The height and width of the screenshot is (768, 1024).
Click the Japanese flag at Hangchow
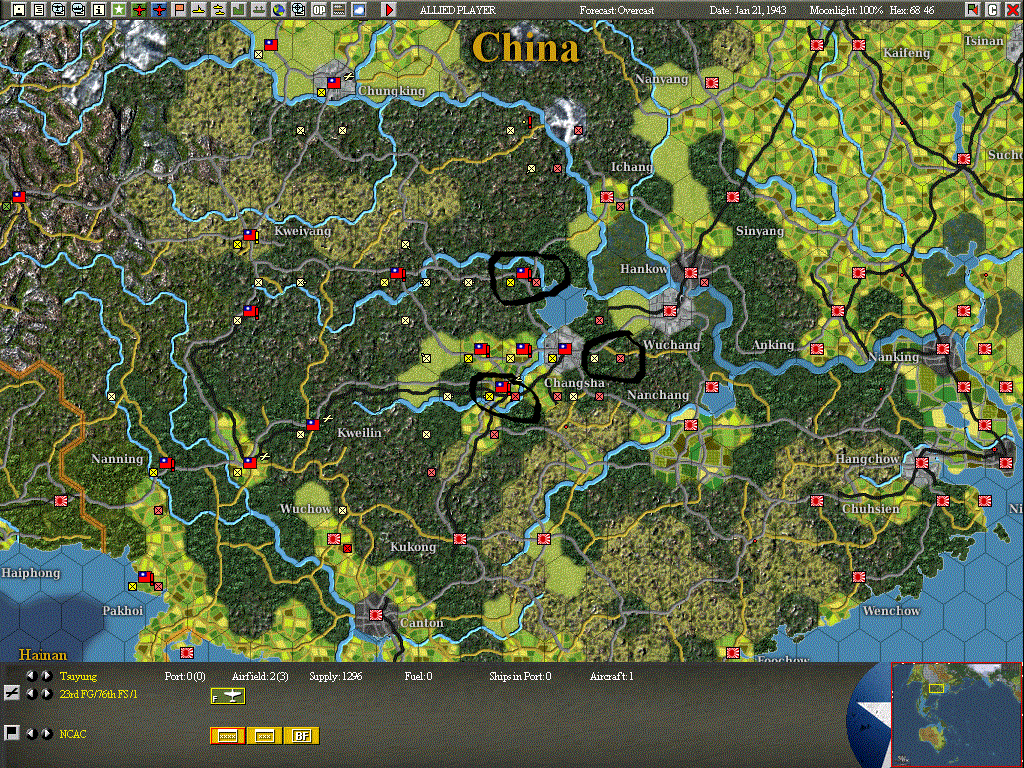(x=921, y=463)
